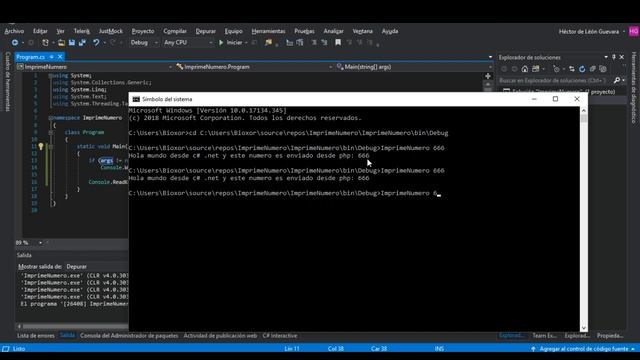Open the Compilar menu
640x360 pixels.
pyautogui.click(x=175, y=31)
